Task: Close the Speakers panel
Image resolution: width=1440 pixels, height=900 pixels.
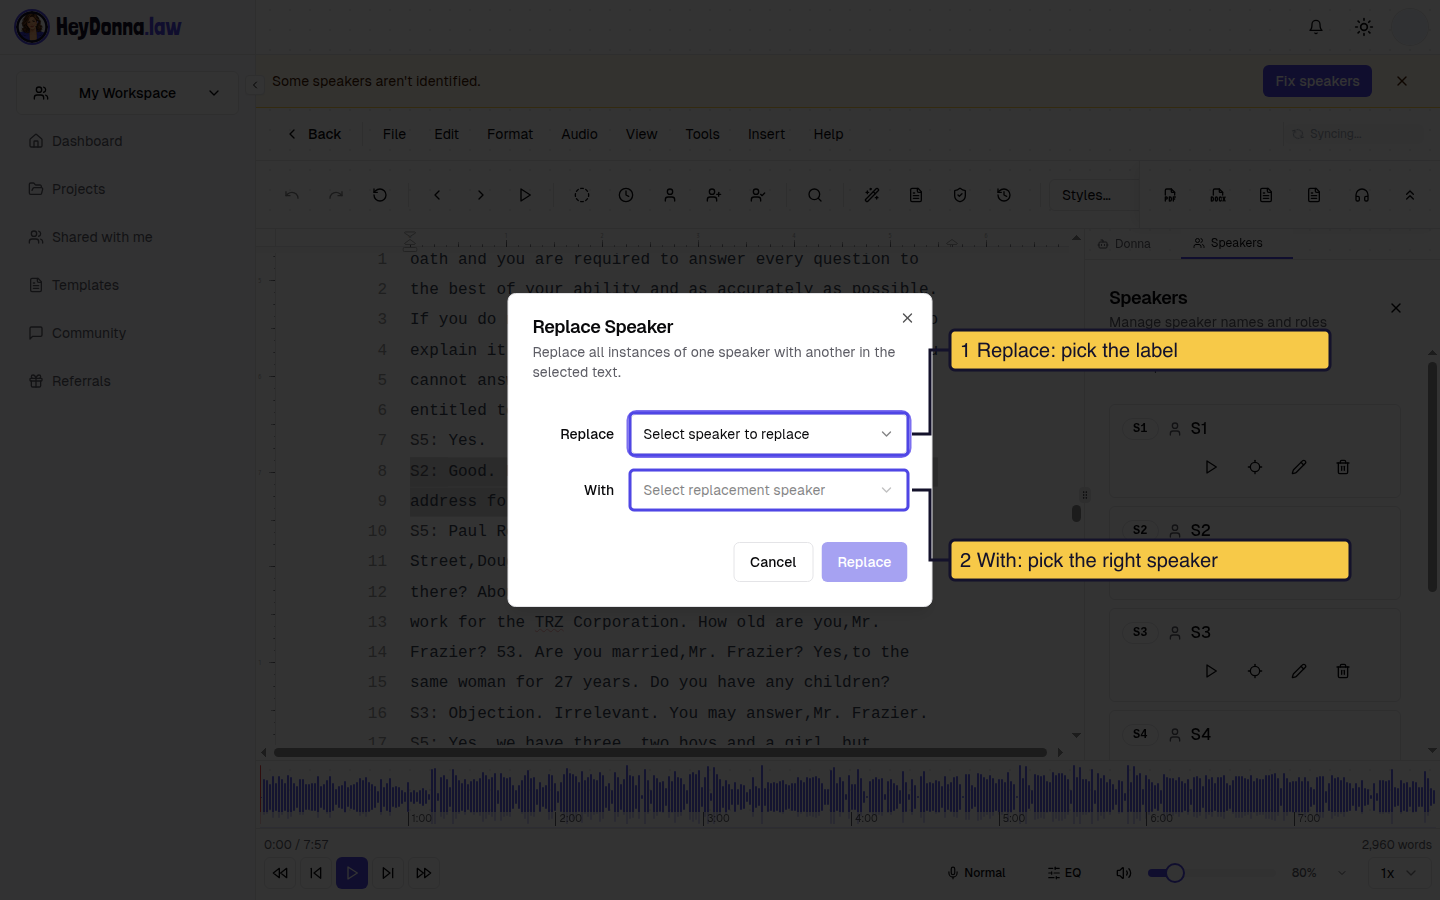Action: click(x=1396, y=308)
